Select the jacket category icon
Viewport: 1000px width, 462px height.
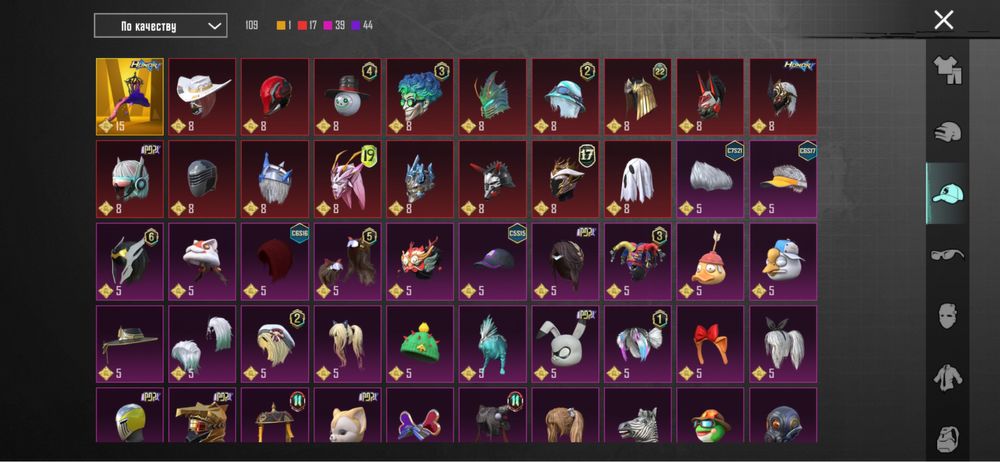(948, 378)
